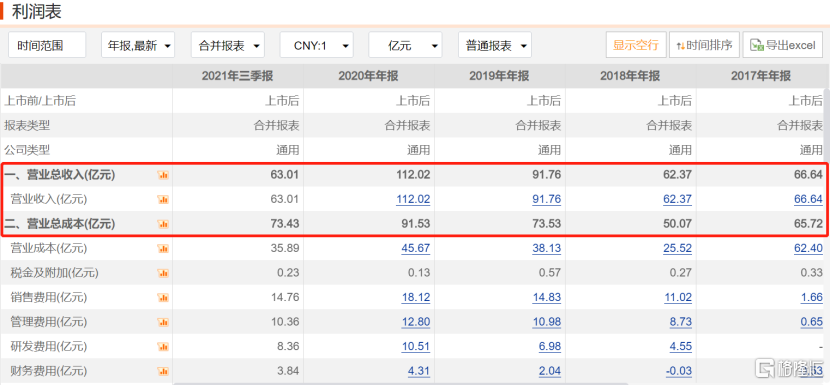Select the 2018年年报 column header

click(630, 76)
